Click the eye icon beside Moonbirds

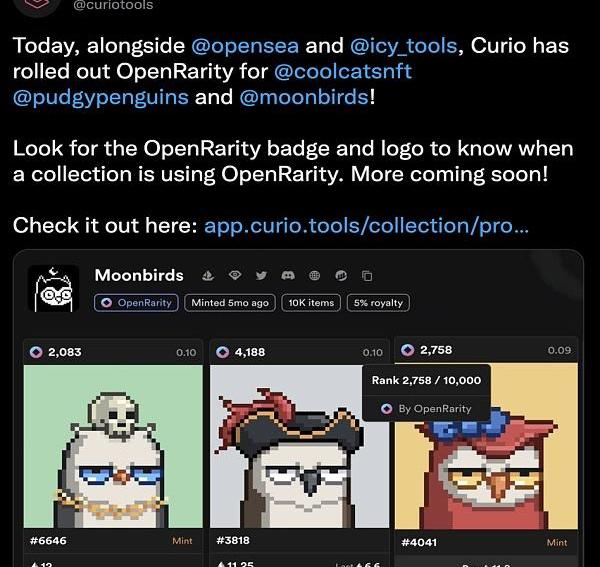pyautogui.click(x=235, y=275)
